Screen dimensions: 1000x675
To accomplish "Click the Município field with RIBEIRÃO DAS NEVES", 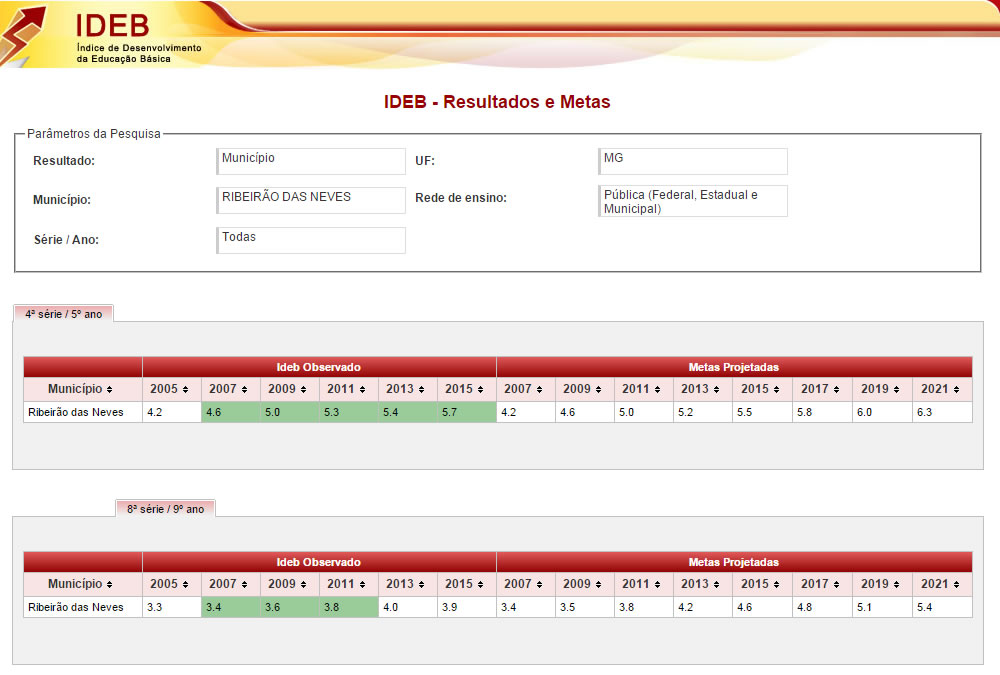I will click(x=311, y=200).
